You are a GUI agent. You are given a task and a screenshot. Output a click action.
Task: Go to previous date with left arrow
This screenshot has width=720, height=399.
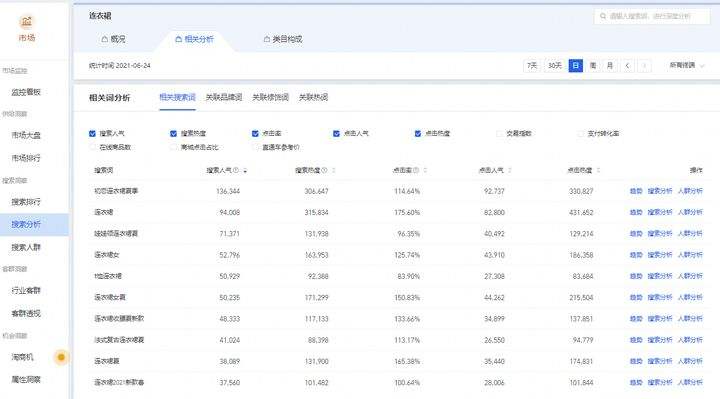point(627,66)
